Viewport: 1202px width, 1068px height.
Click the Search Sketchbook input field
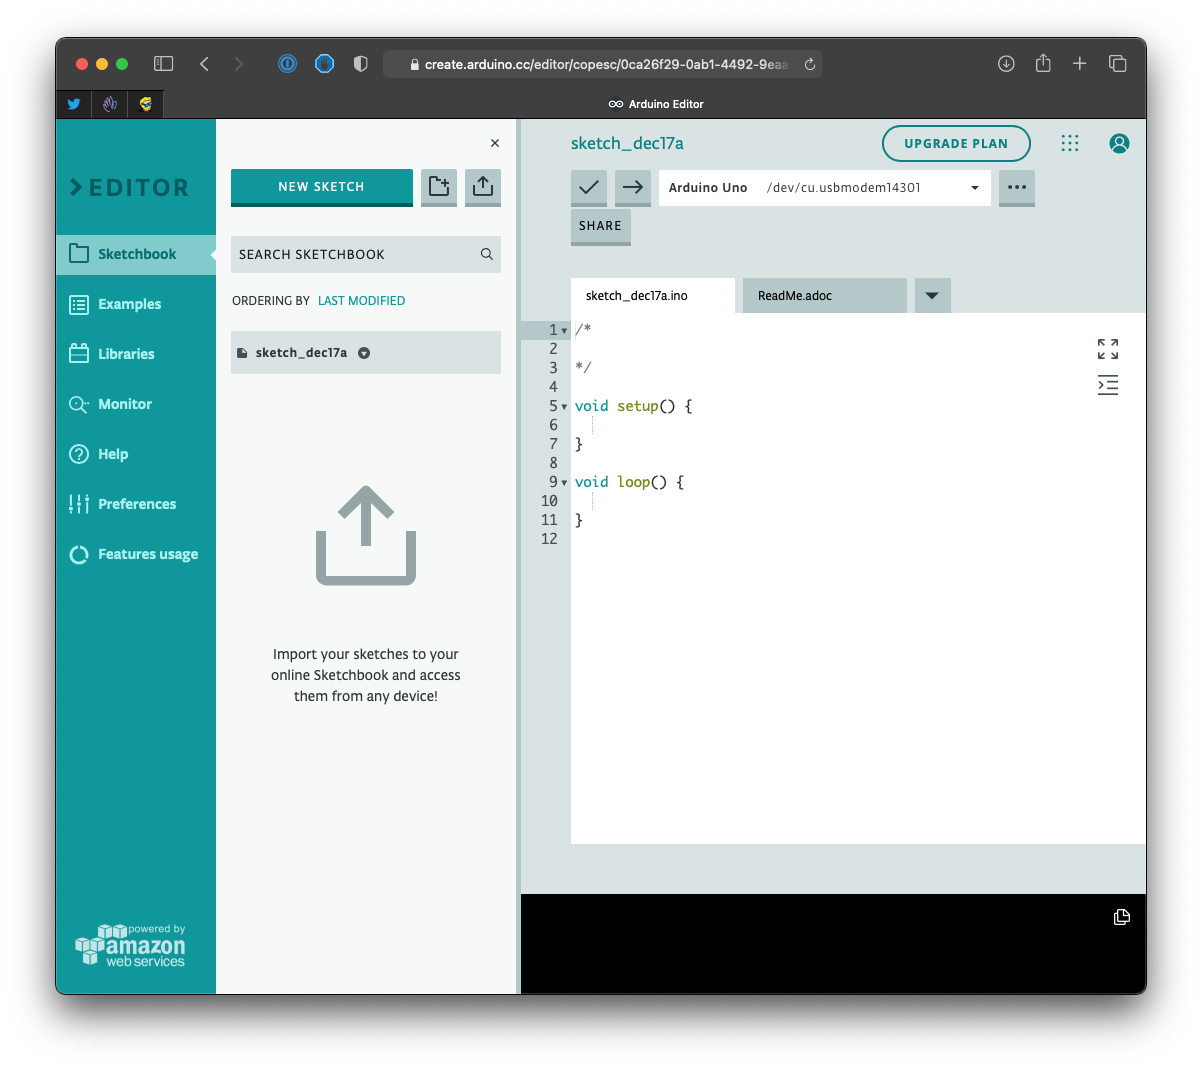pos(355,255)
